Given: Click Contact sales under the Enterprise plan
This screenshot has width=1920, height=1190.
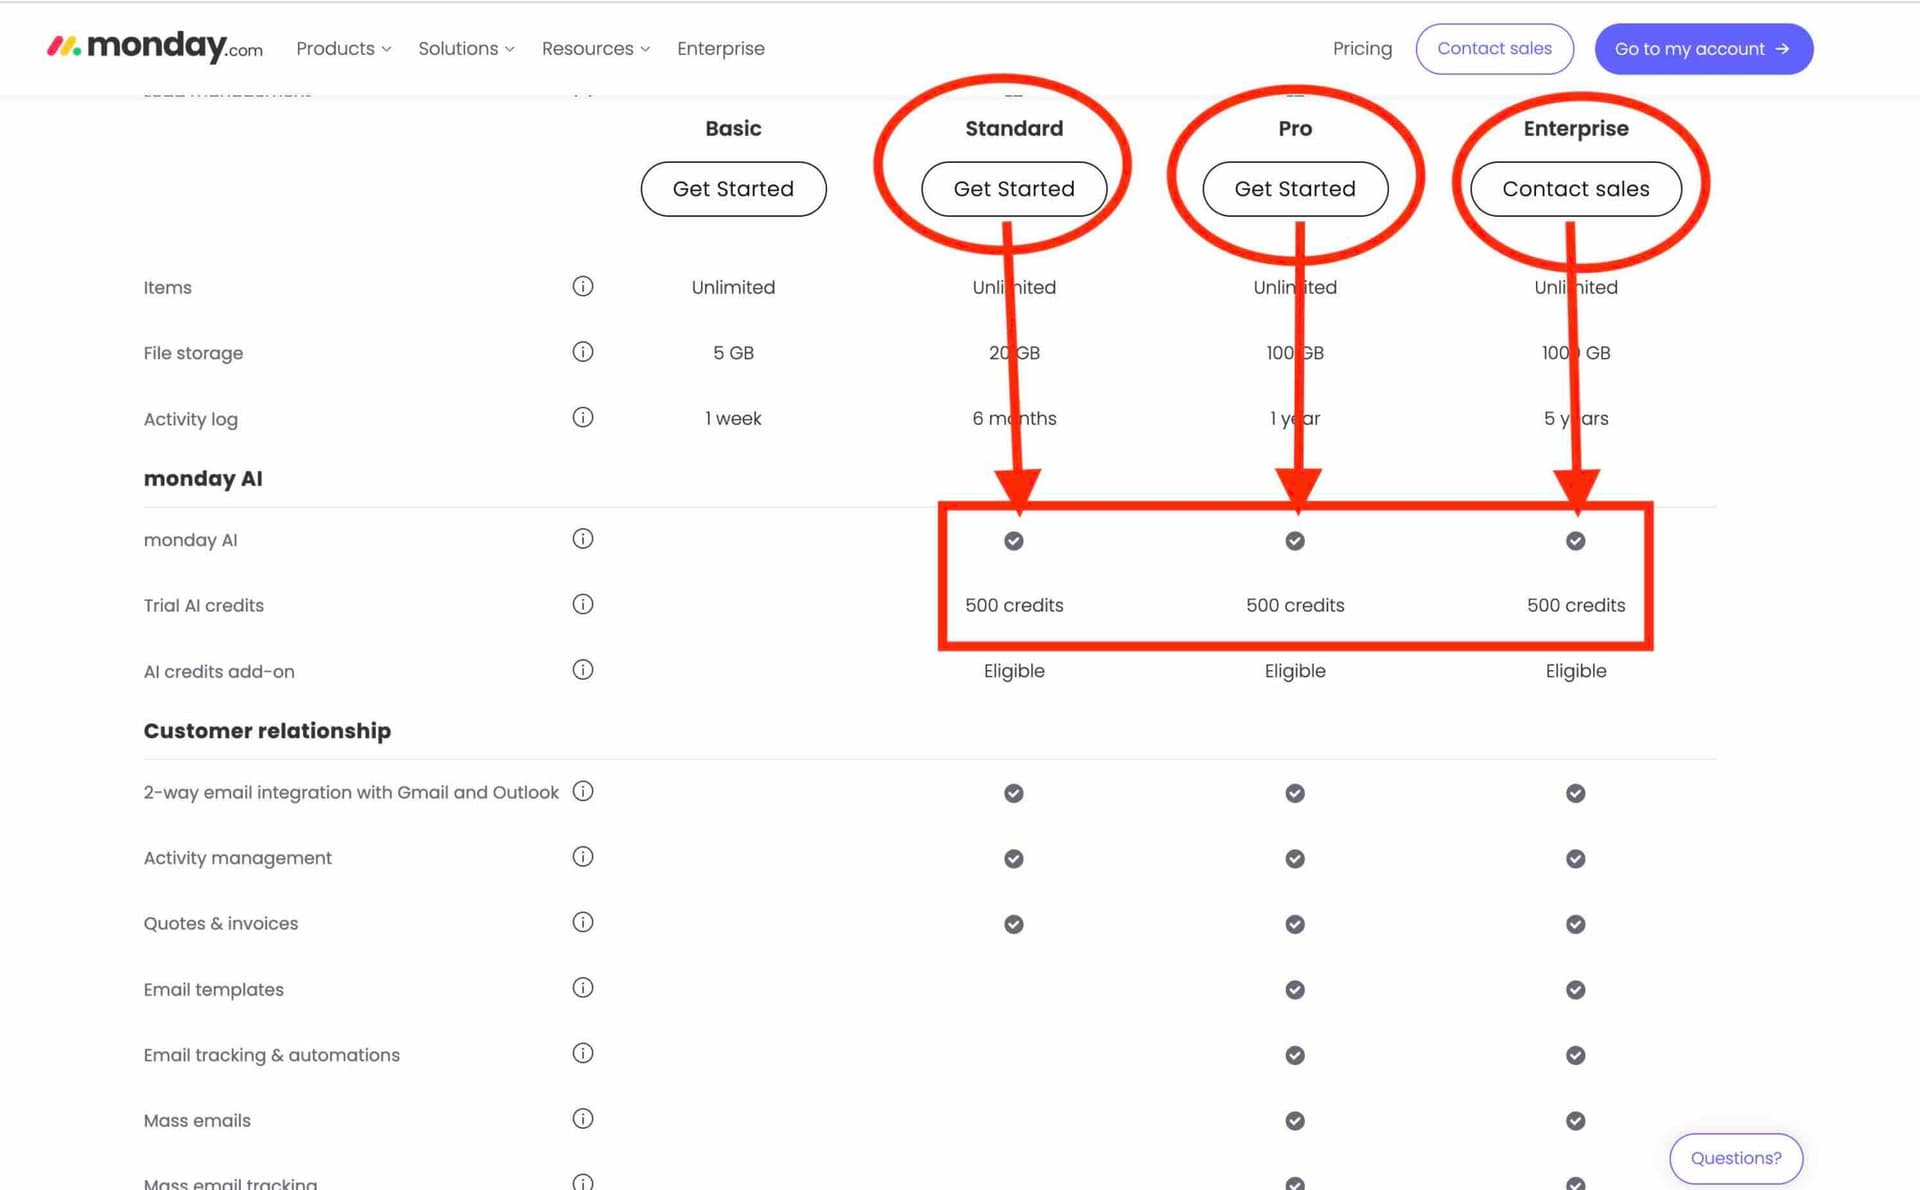Looking at the screenshot, I should point(1576,188).
